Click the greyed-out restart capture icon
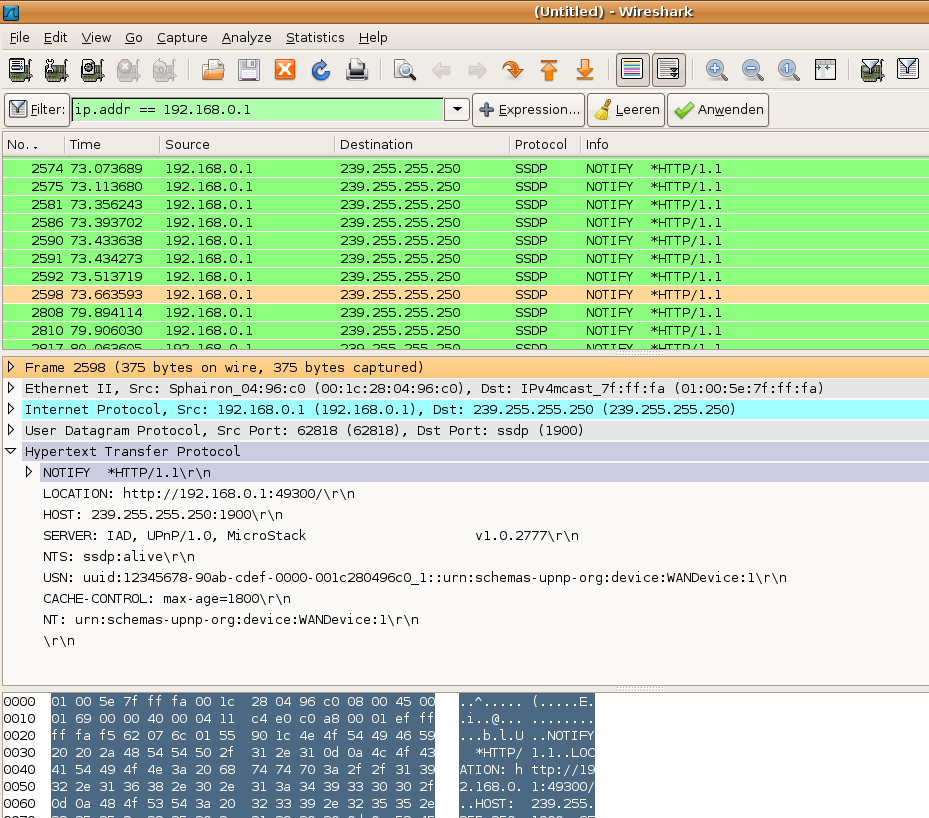The width and height of the screenshot is (929, 818). click(x=164, y=70)
